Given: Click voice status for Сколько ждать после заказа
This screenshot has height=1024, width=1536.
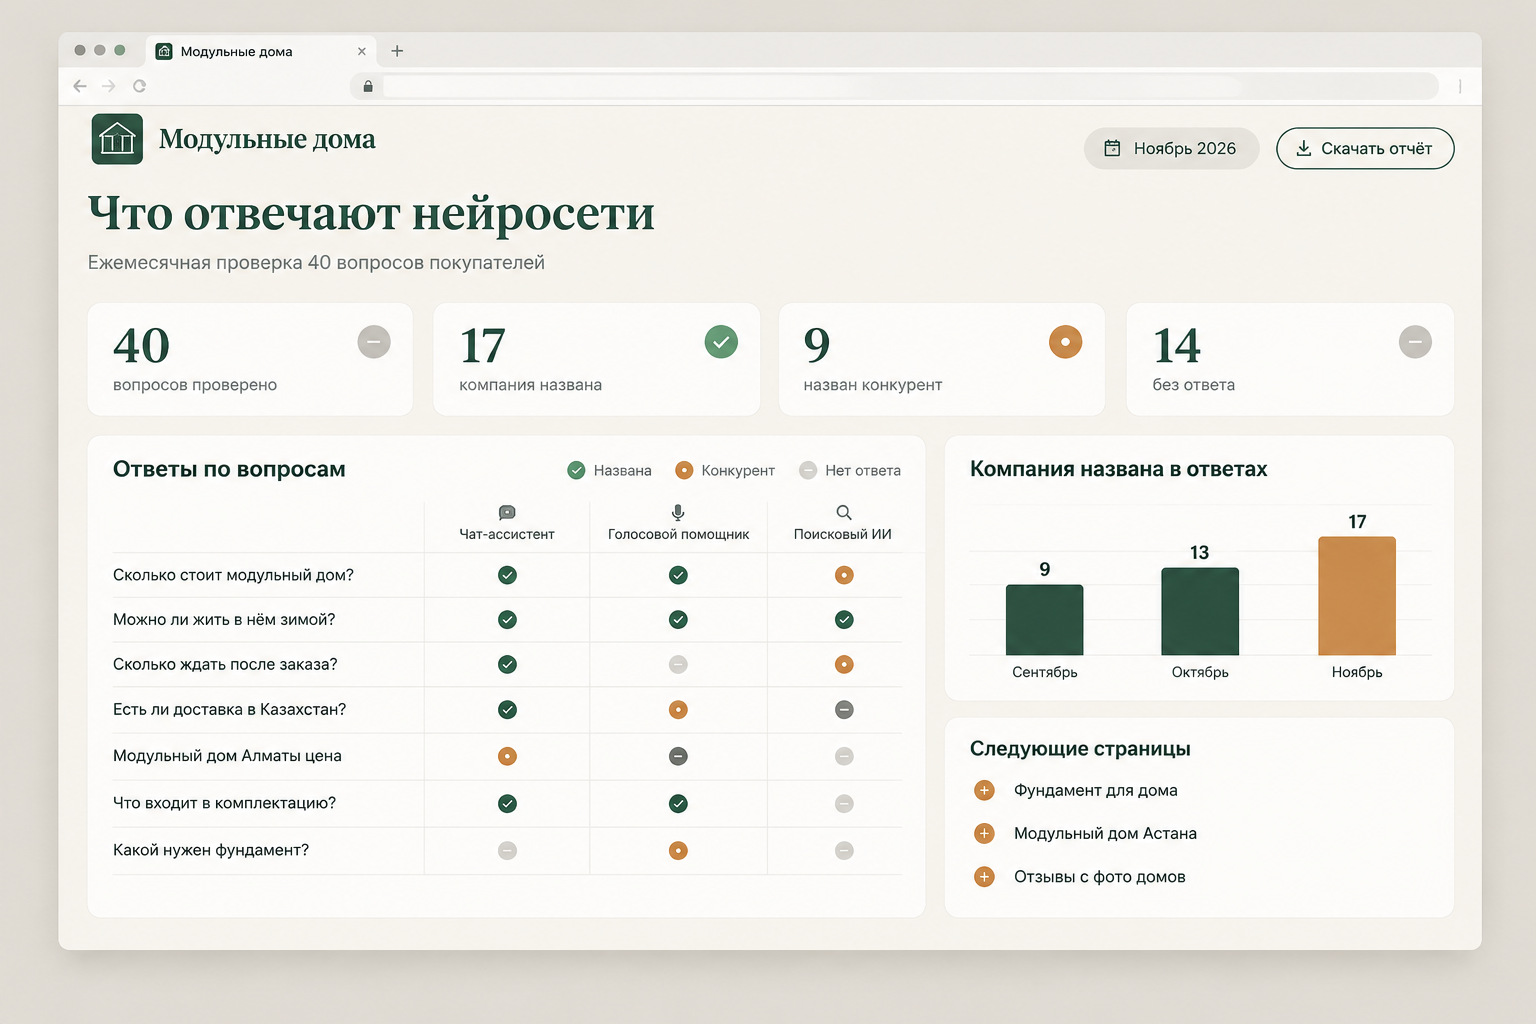Looking at the screenshot, I should [x=678, y=664].
